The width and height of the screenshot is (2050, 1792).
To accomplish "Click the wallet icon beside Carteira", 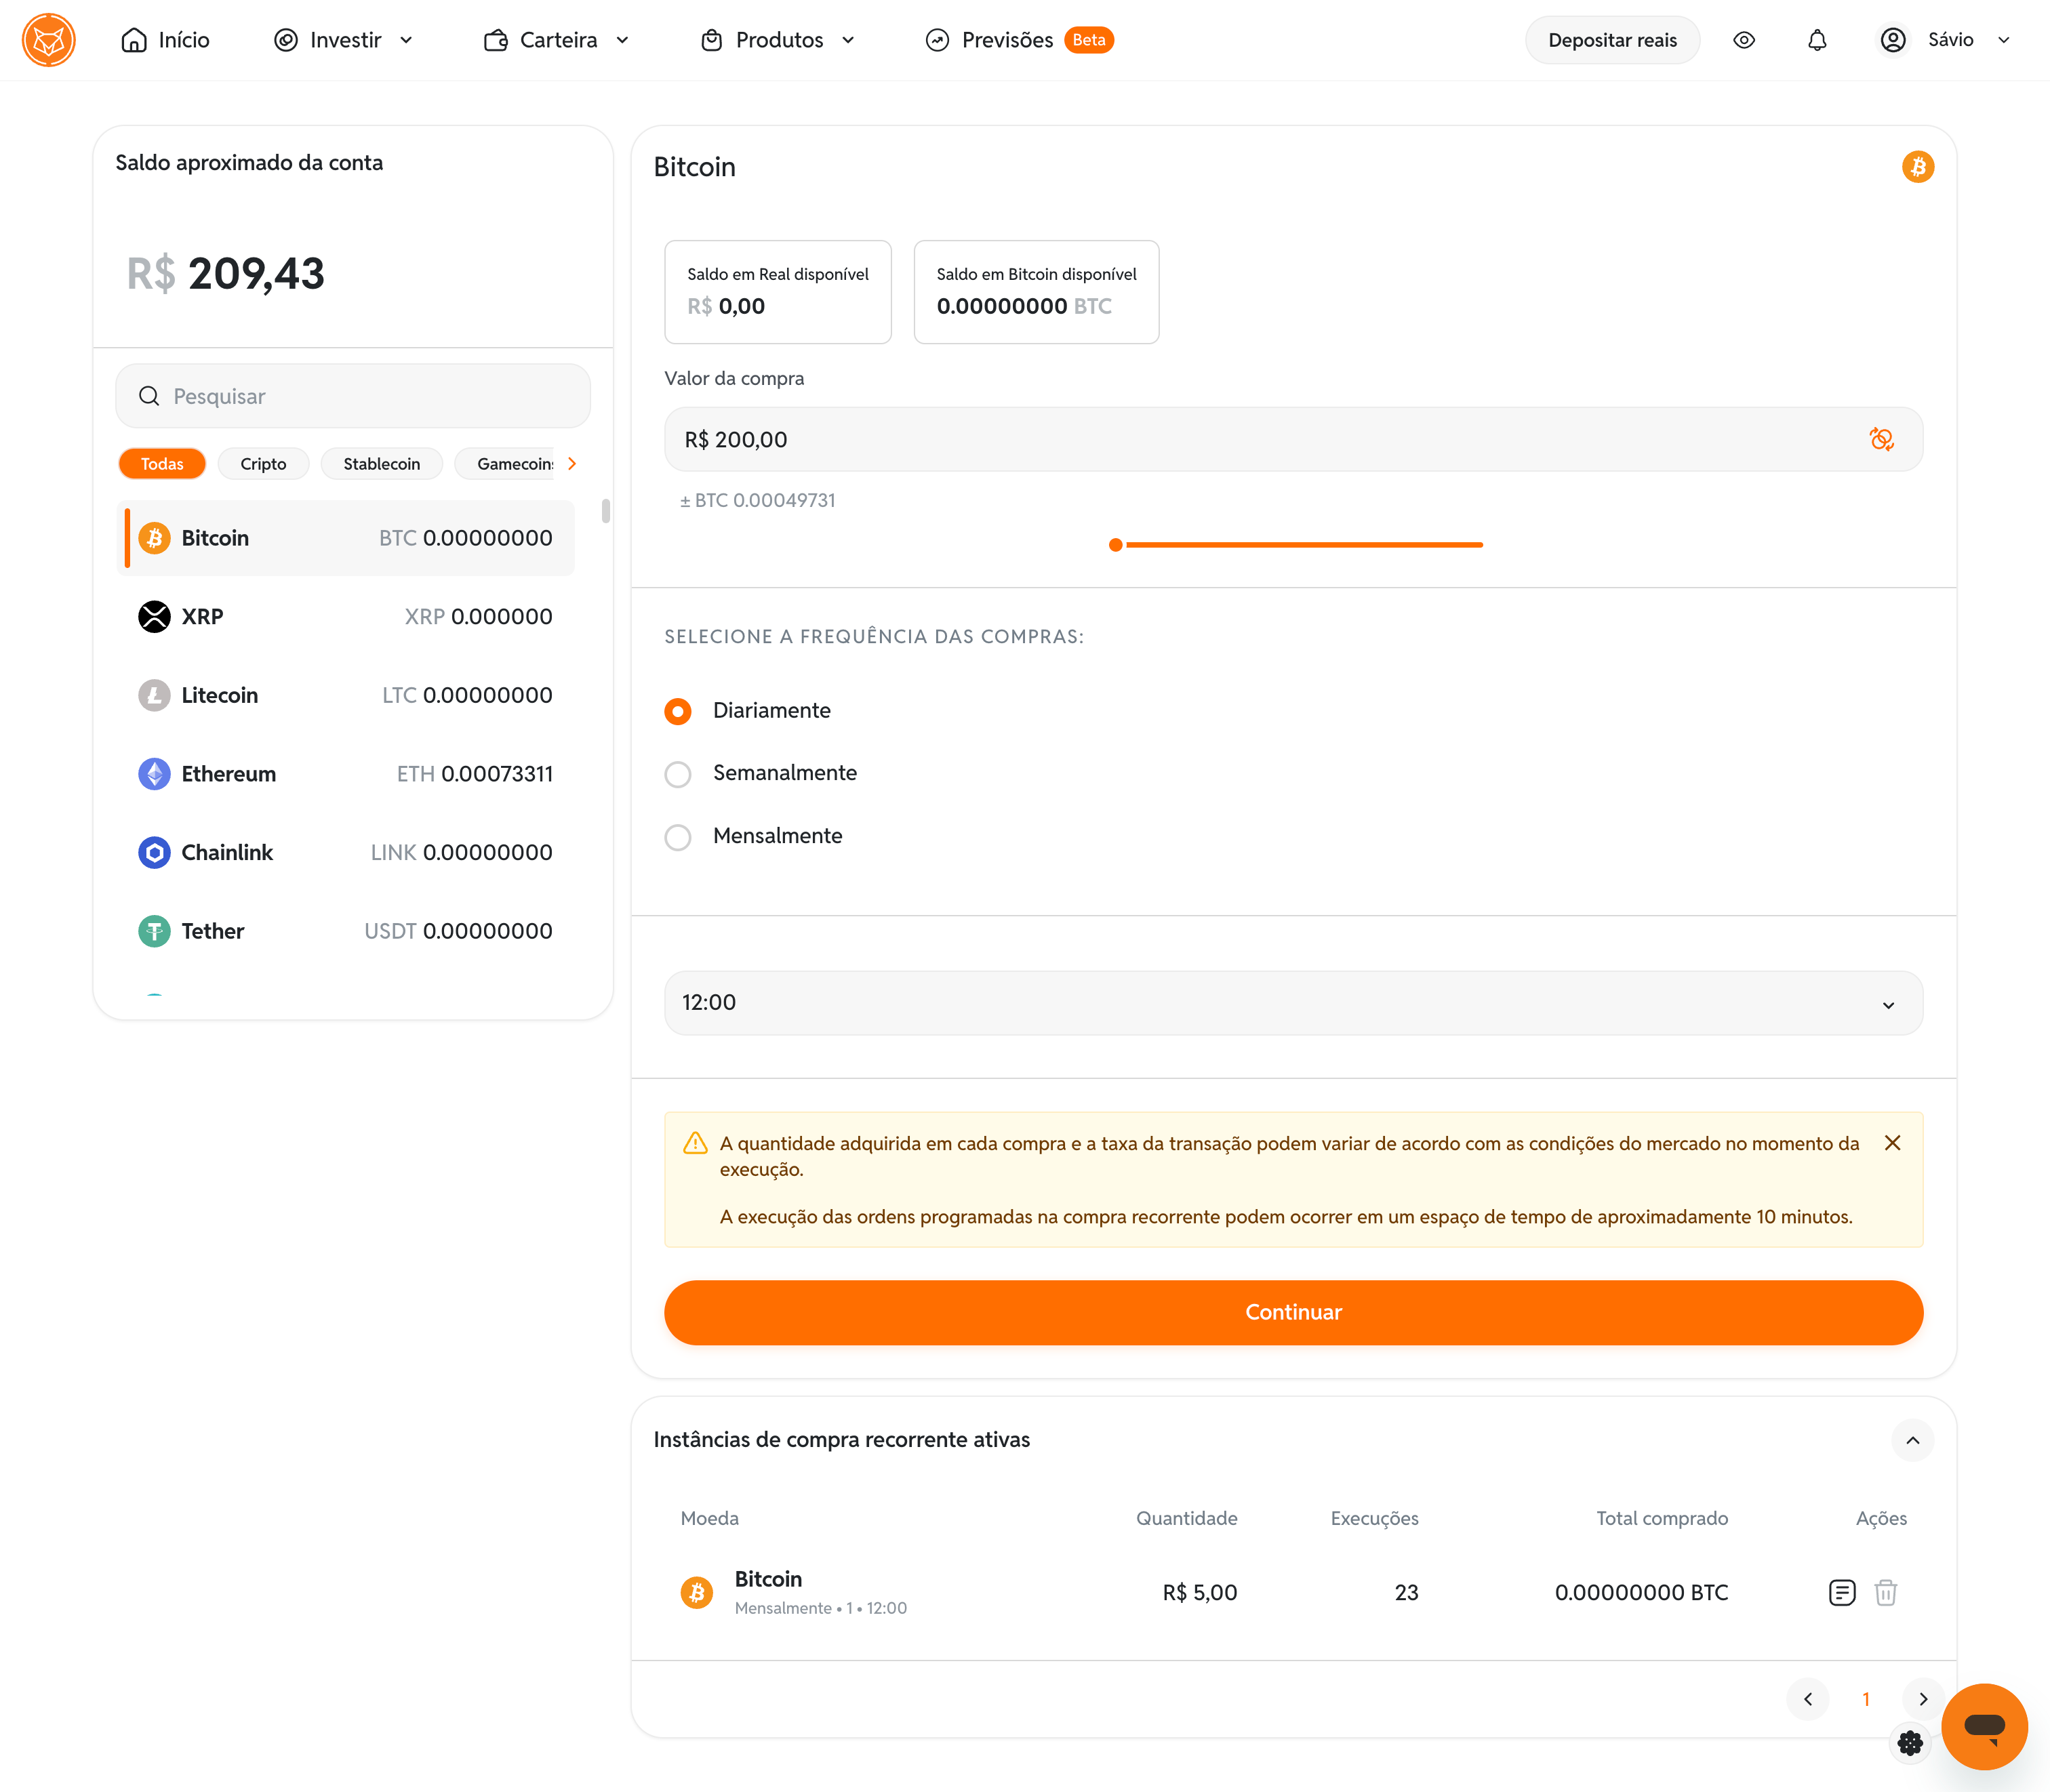I will coord(495,40).
